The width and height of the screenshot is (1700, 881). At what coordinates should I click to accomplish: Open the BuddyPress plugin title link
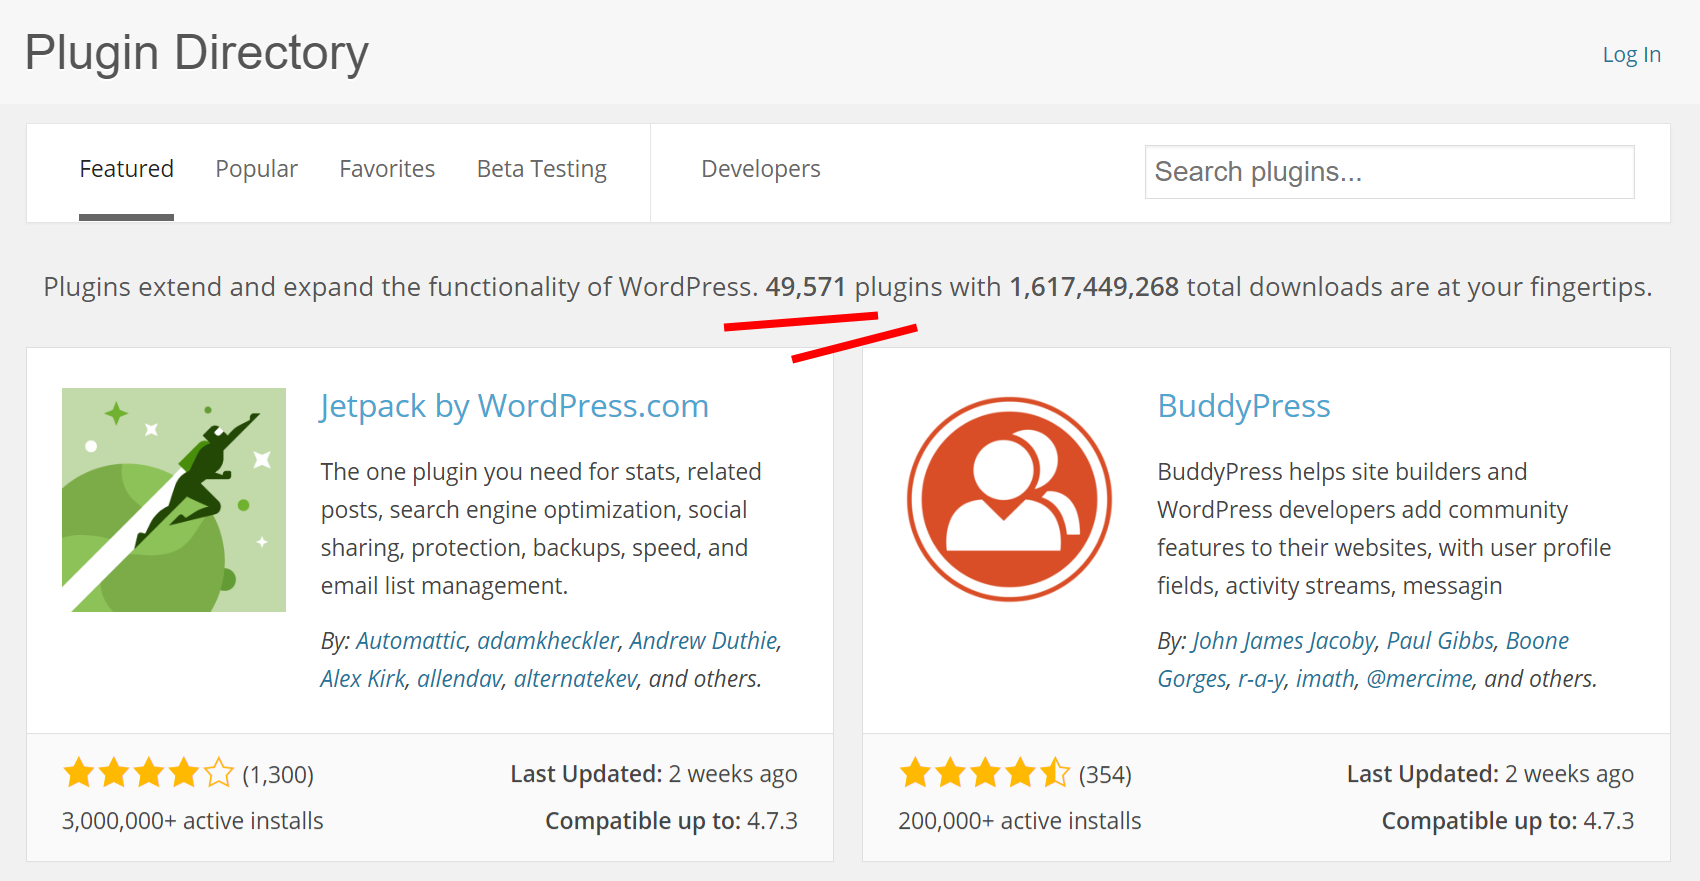point(1243,406)
